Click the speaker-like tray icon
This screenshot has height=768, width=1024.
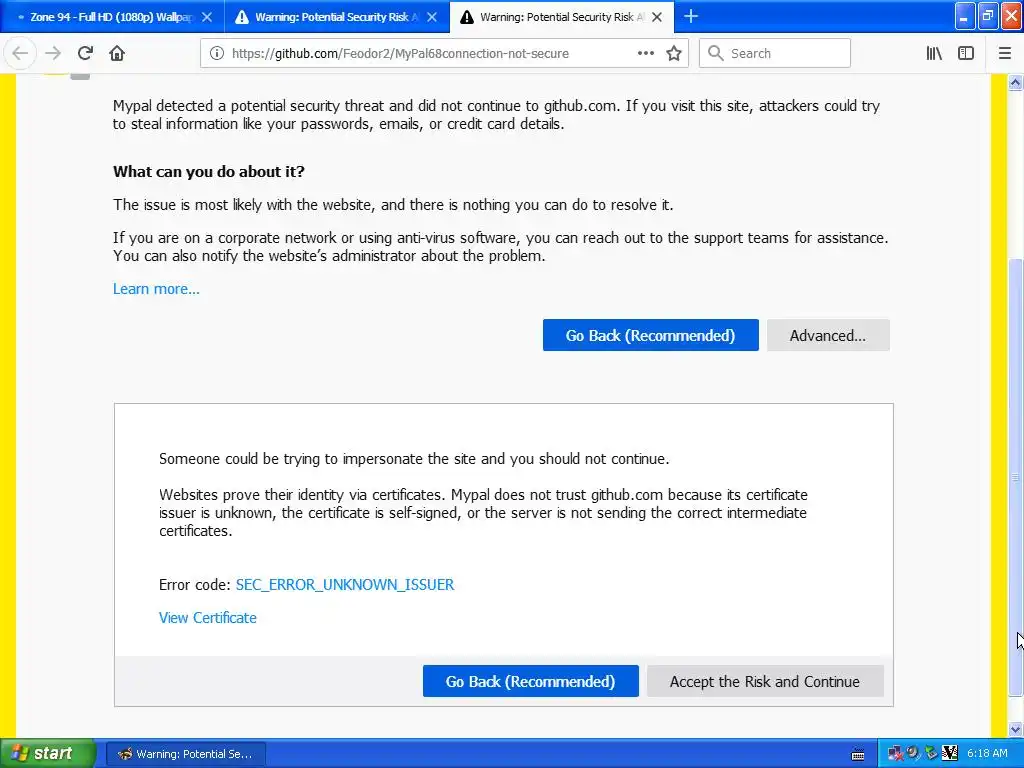[913, 754]
